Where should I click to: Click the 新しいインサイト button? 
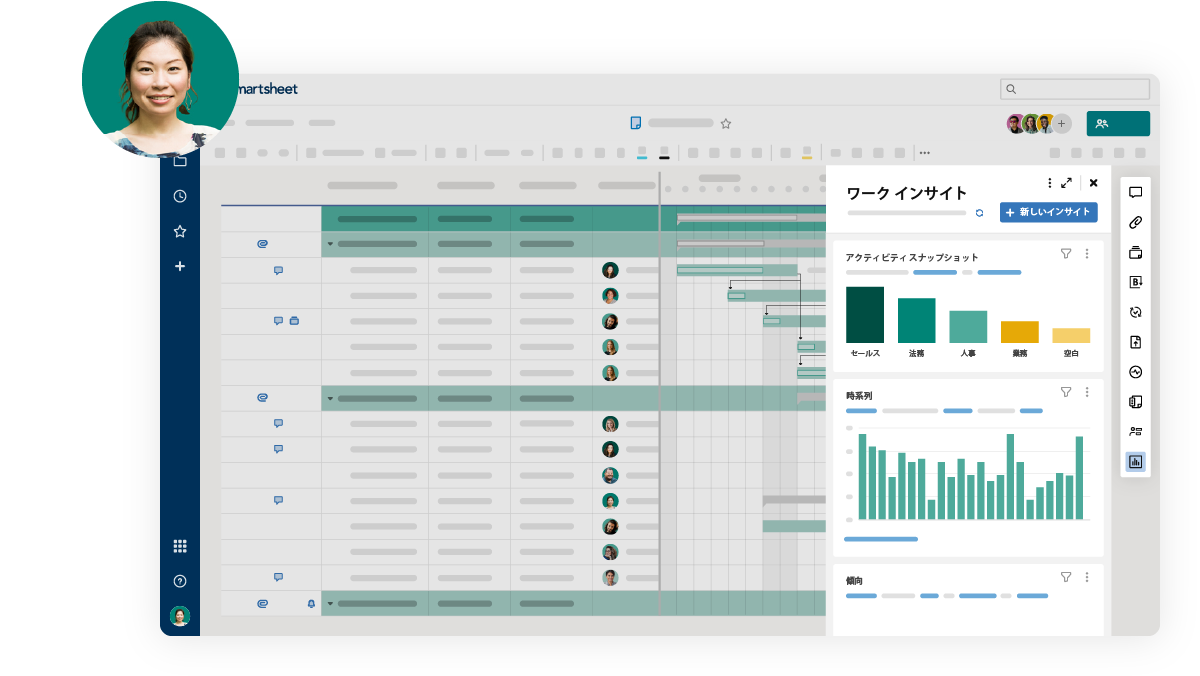point(1048,213)
